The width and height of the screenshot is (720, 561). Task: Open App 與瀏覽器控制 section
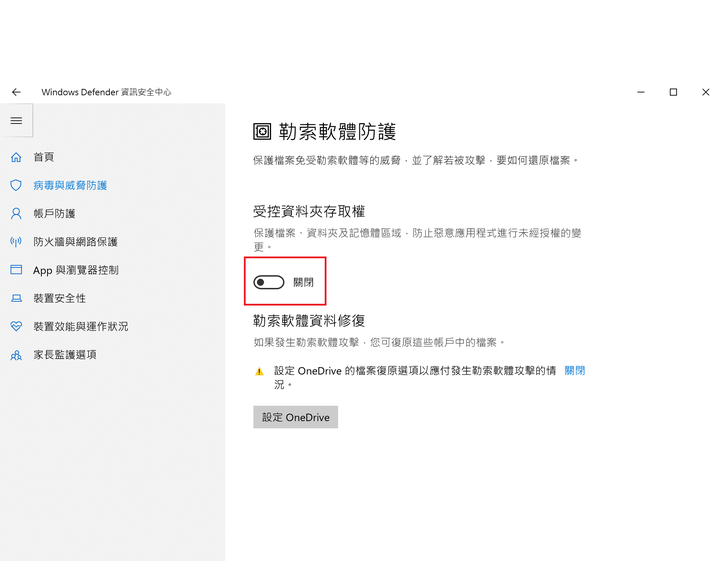[76, 270]
